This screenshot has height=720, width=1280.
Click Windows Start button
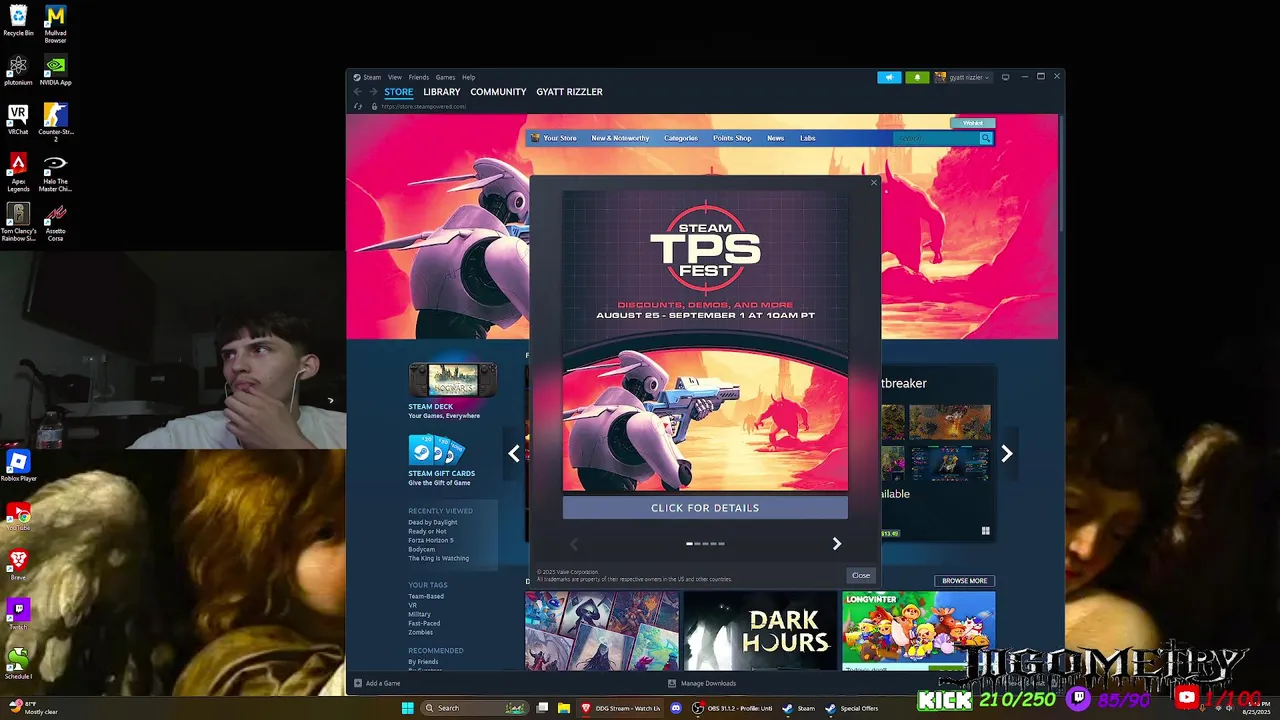point(407,708)
